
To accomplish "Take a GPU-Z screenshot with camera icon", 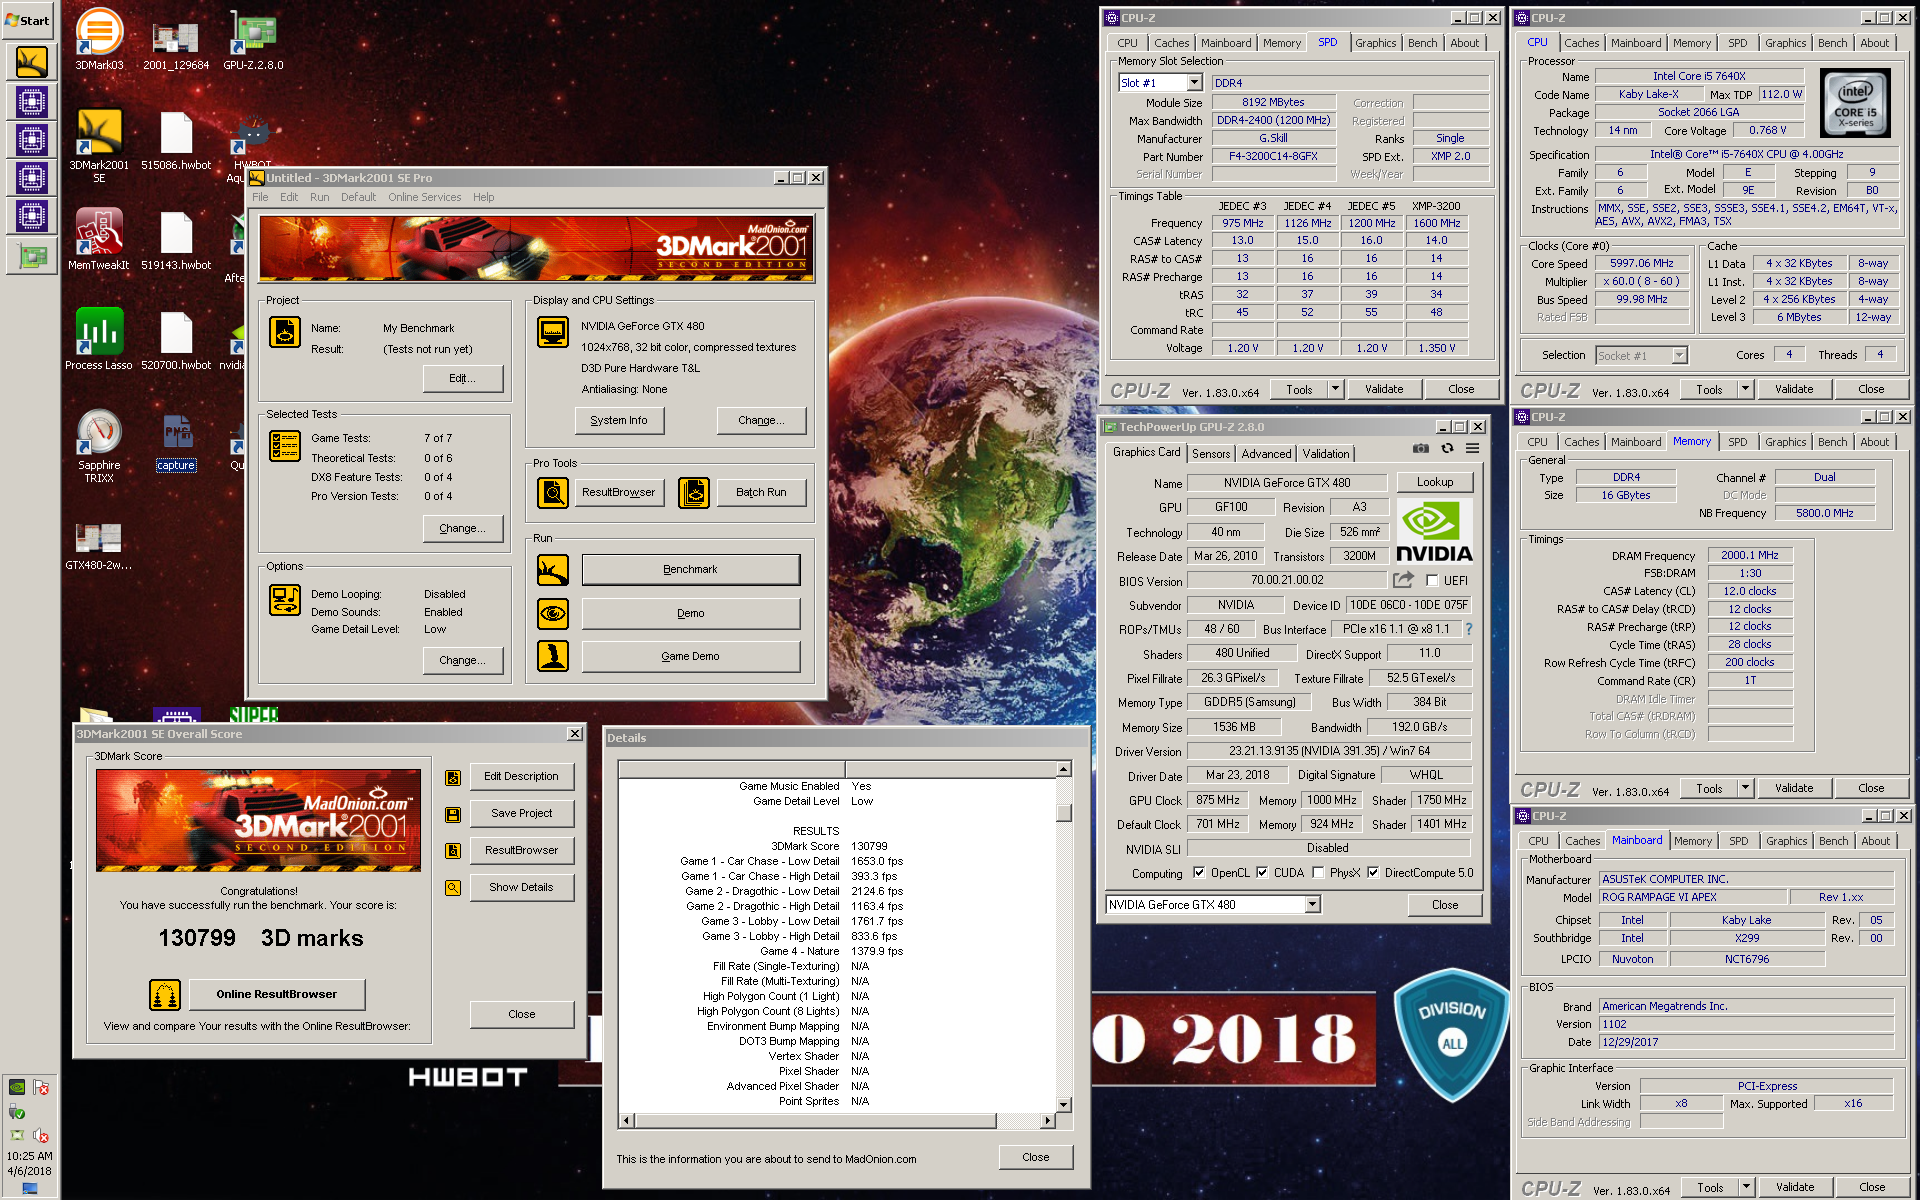I will click(1420, 449).
